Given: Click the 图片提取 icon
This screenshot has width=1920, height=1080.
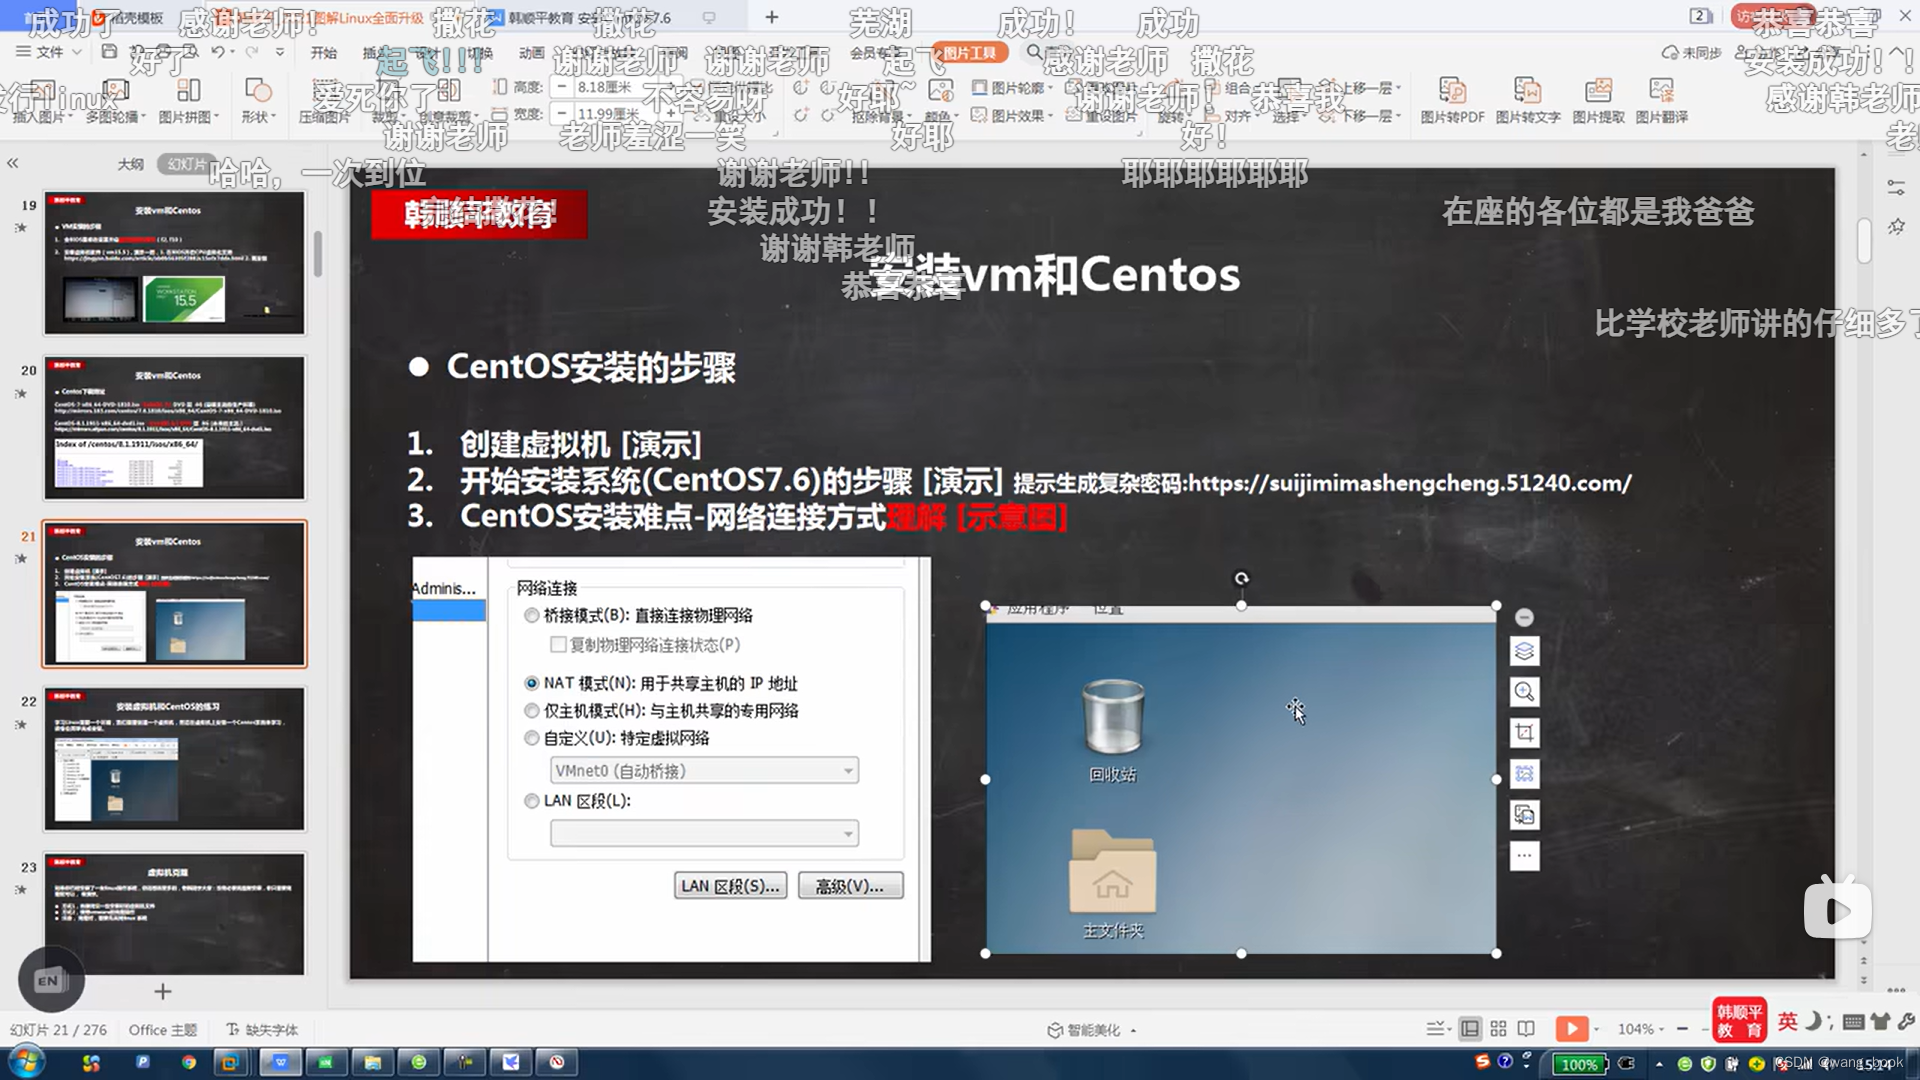Looking at the screenshot, I should tap(1598, 91).
